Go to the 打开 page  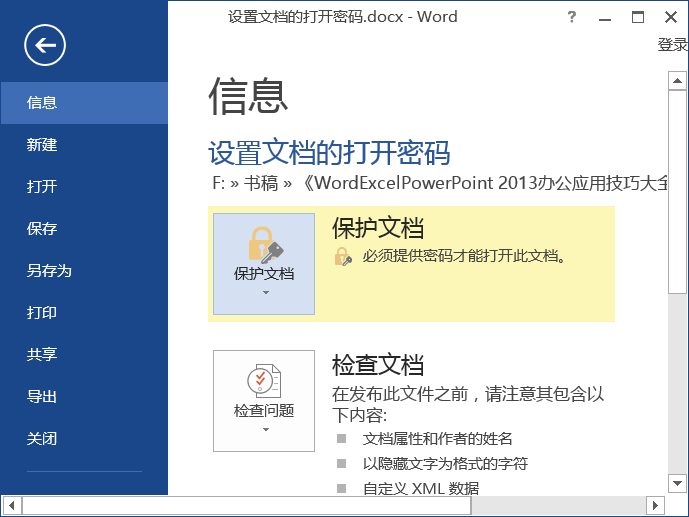pos(84,186)
